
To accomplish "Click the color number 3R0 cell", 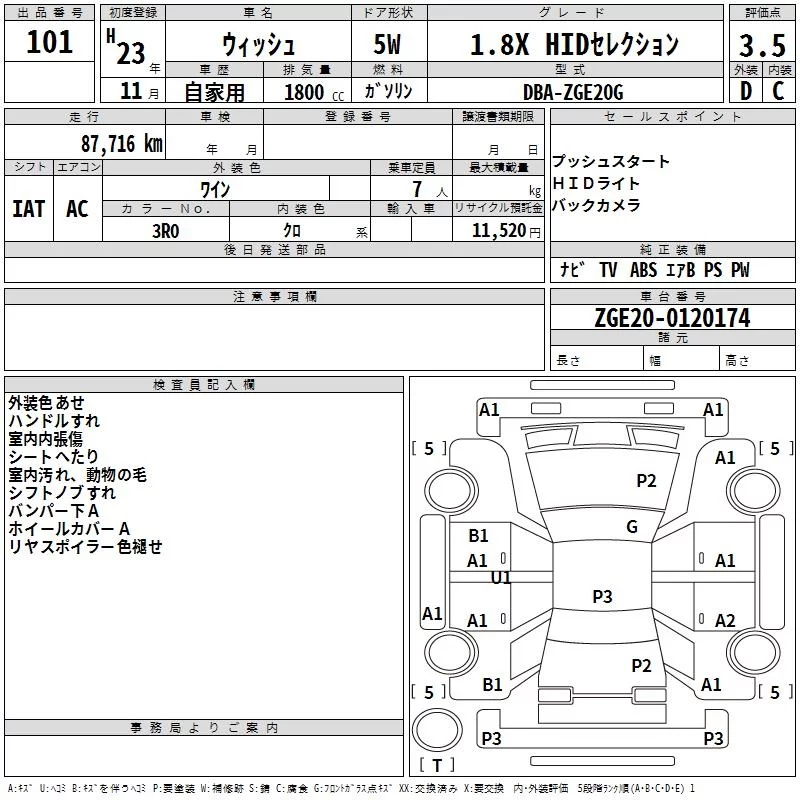I will (x=166, y=230).
